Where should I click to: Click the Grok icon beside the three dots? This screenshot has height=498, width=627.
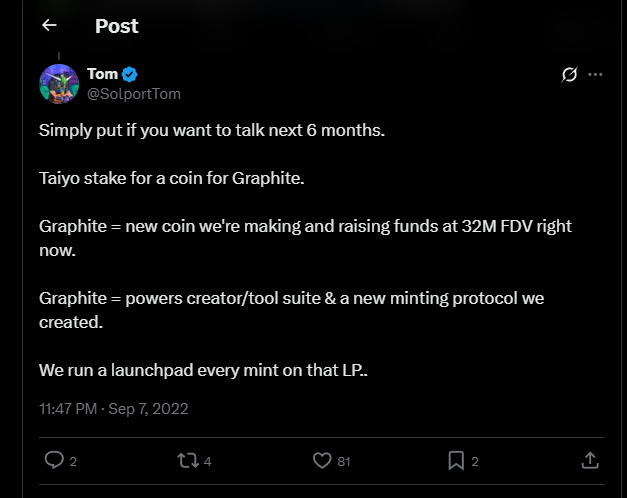(x=570, y=75)
